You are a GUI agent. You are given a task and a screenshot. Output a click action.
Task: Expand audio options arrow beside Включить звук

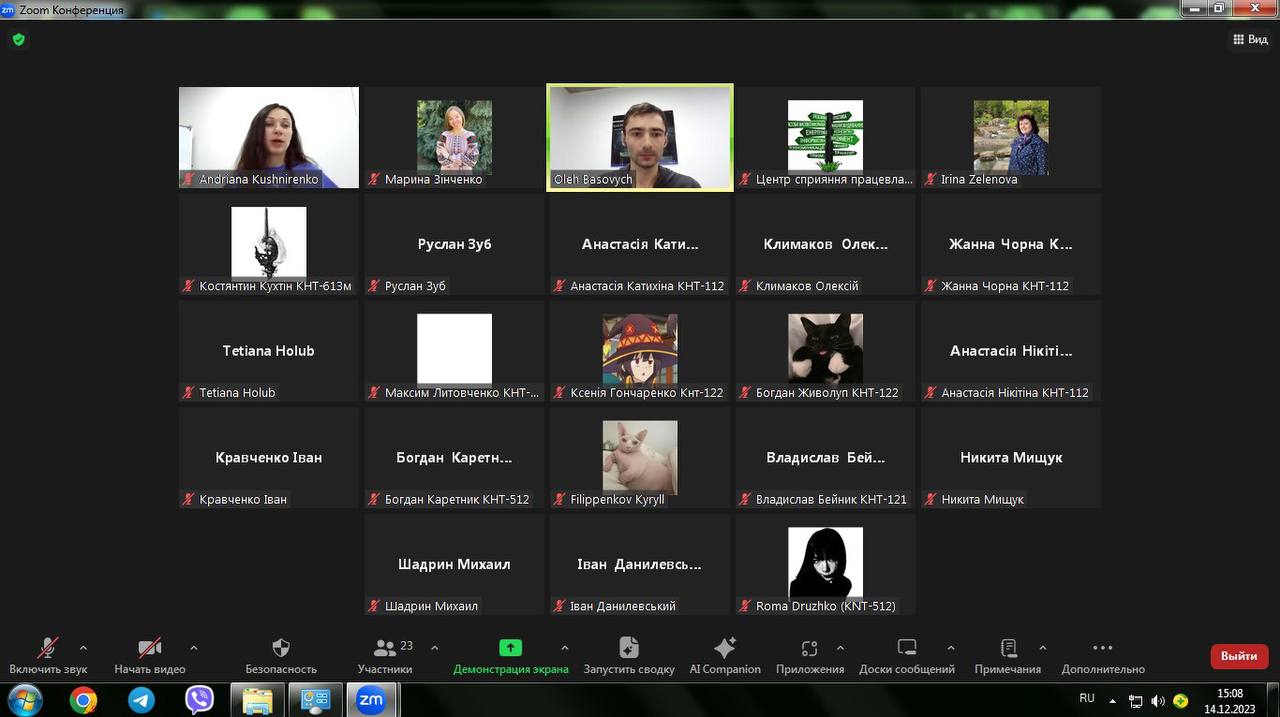[x=83, y=647]
